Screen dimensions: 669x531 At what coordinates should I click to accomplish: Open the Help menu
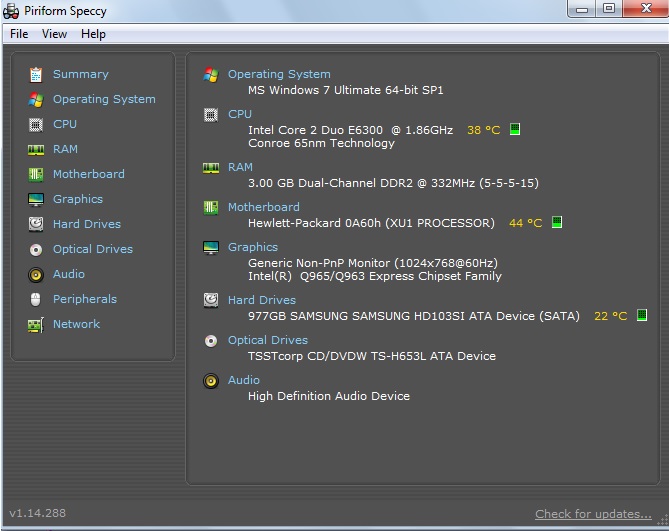click(x=93, y=34)
